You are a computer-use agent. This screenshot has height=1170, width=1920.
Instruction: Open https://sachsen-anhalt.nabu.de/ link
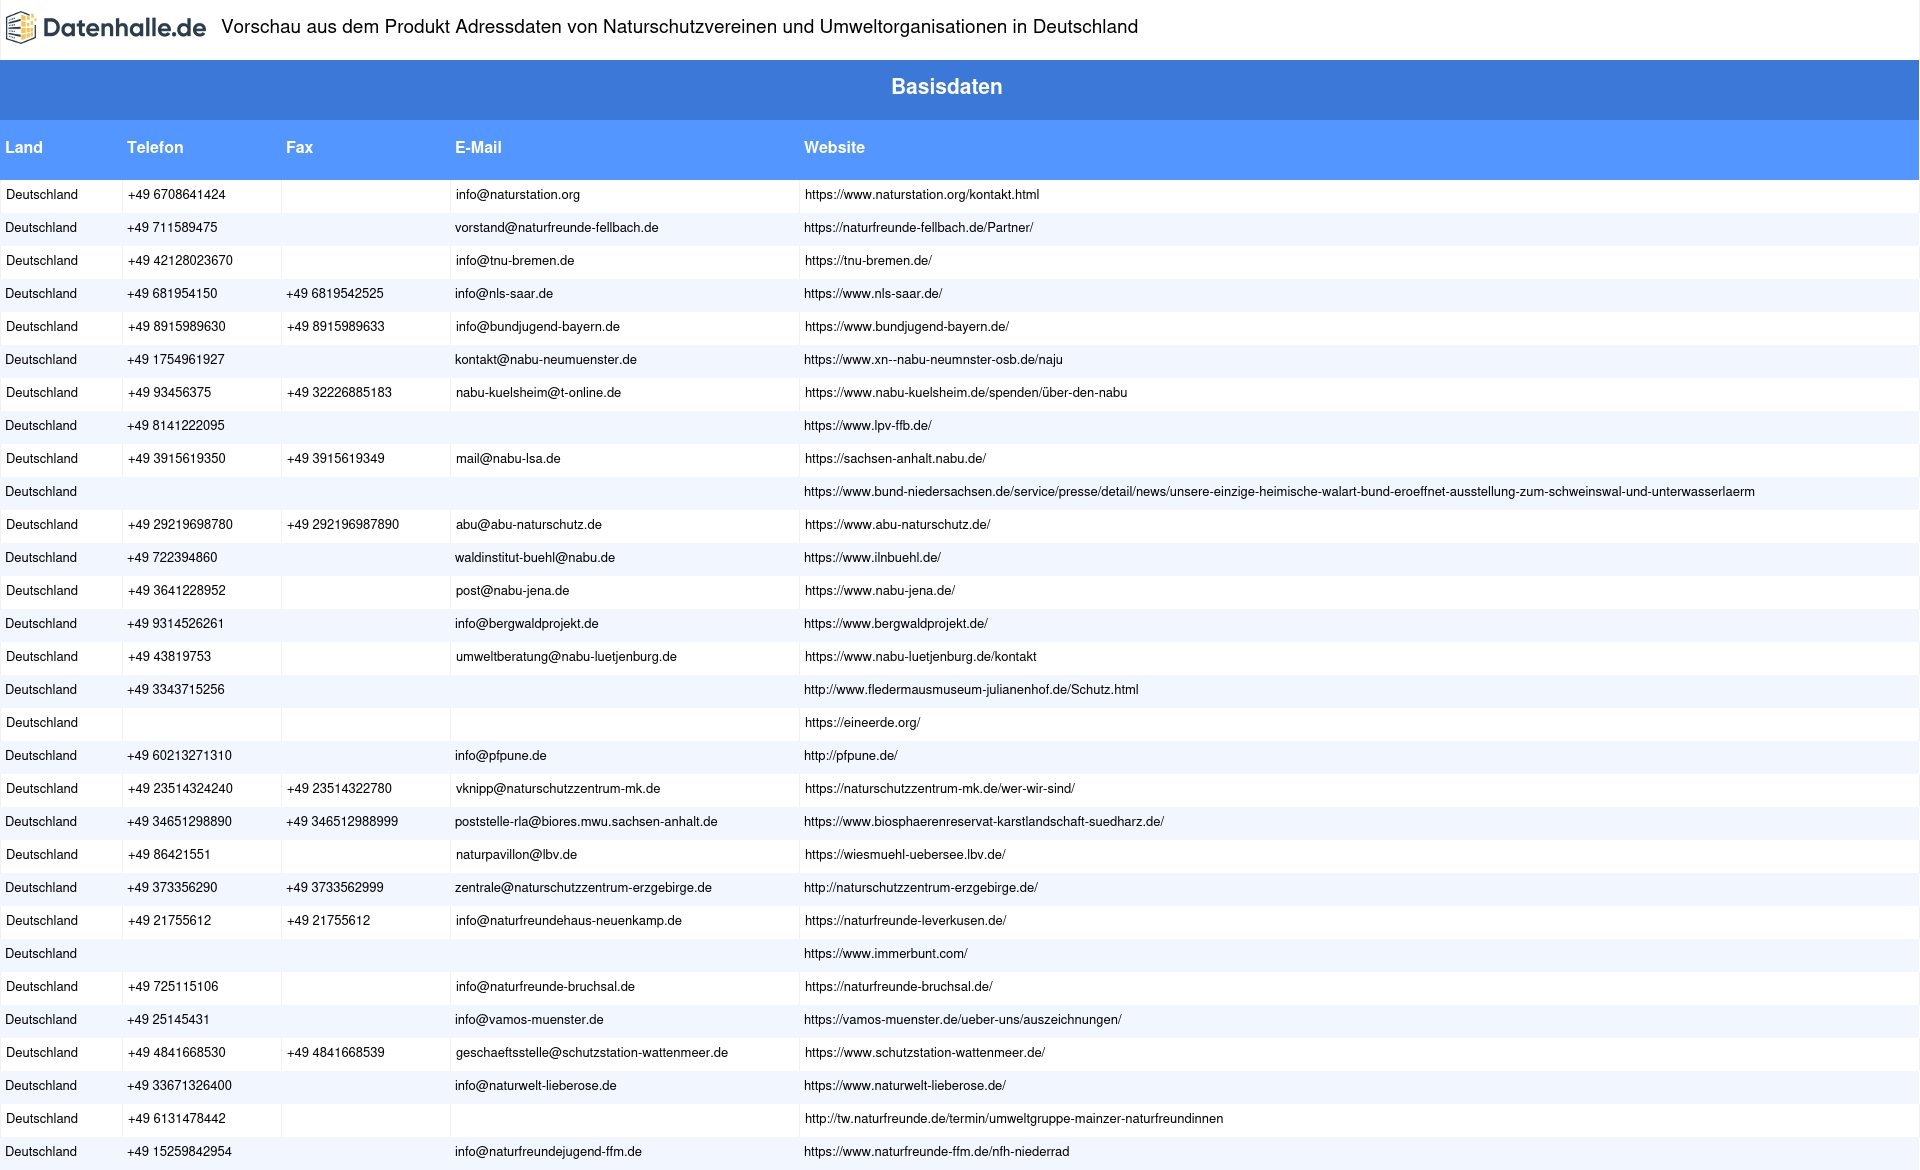click(x=895, y=459)
